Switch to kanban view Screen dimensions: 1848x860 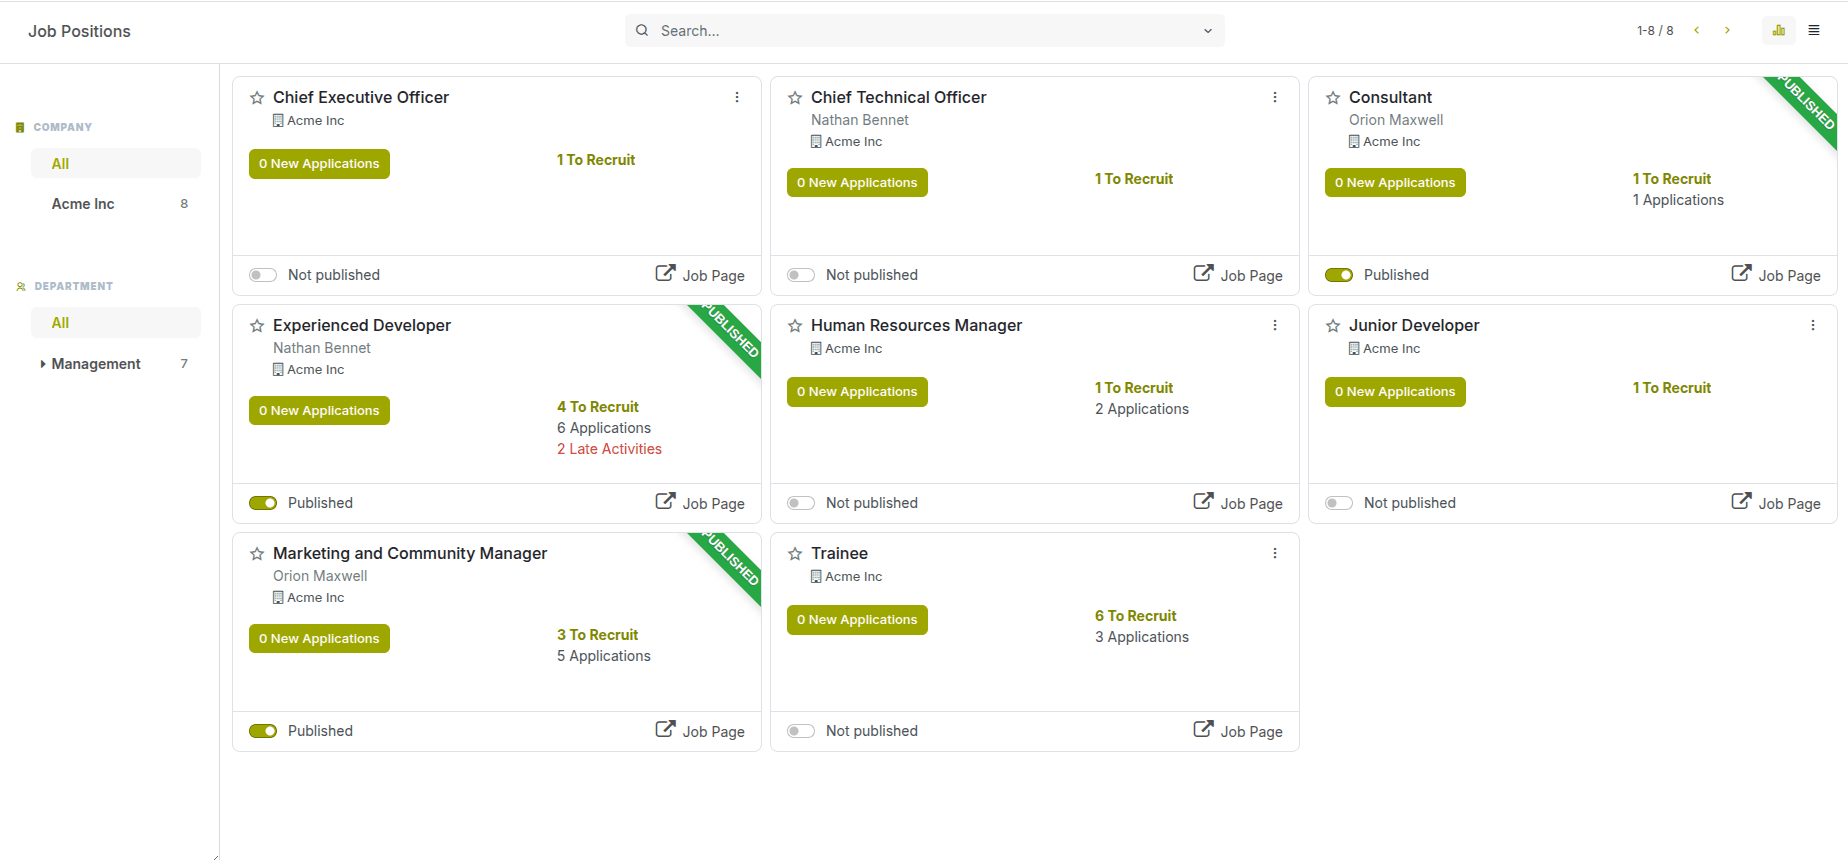[1779, 31]
